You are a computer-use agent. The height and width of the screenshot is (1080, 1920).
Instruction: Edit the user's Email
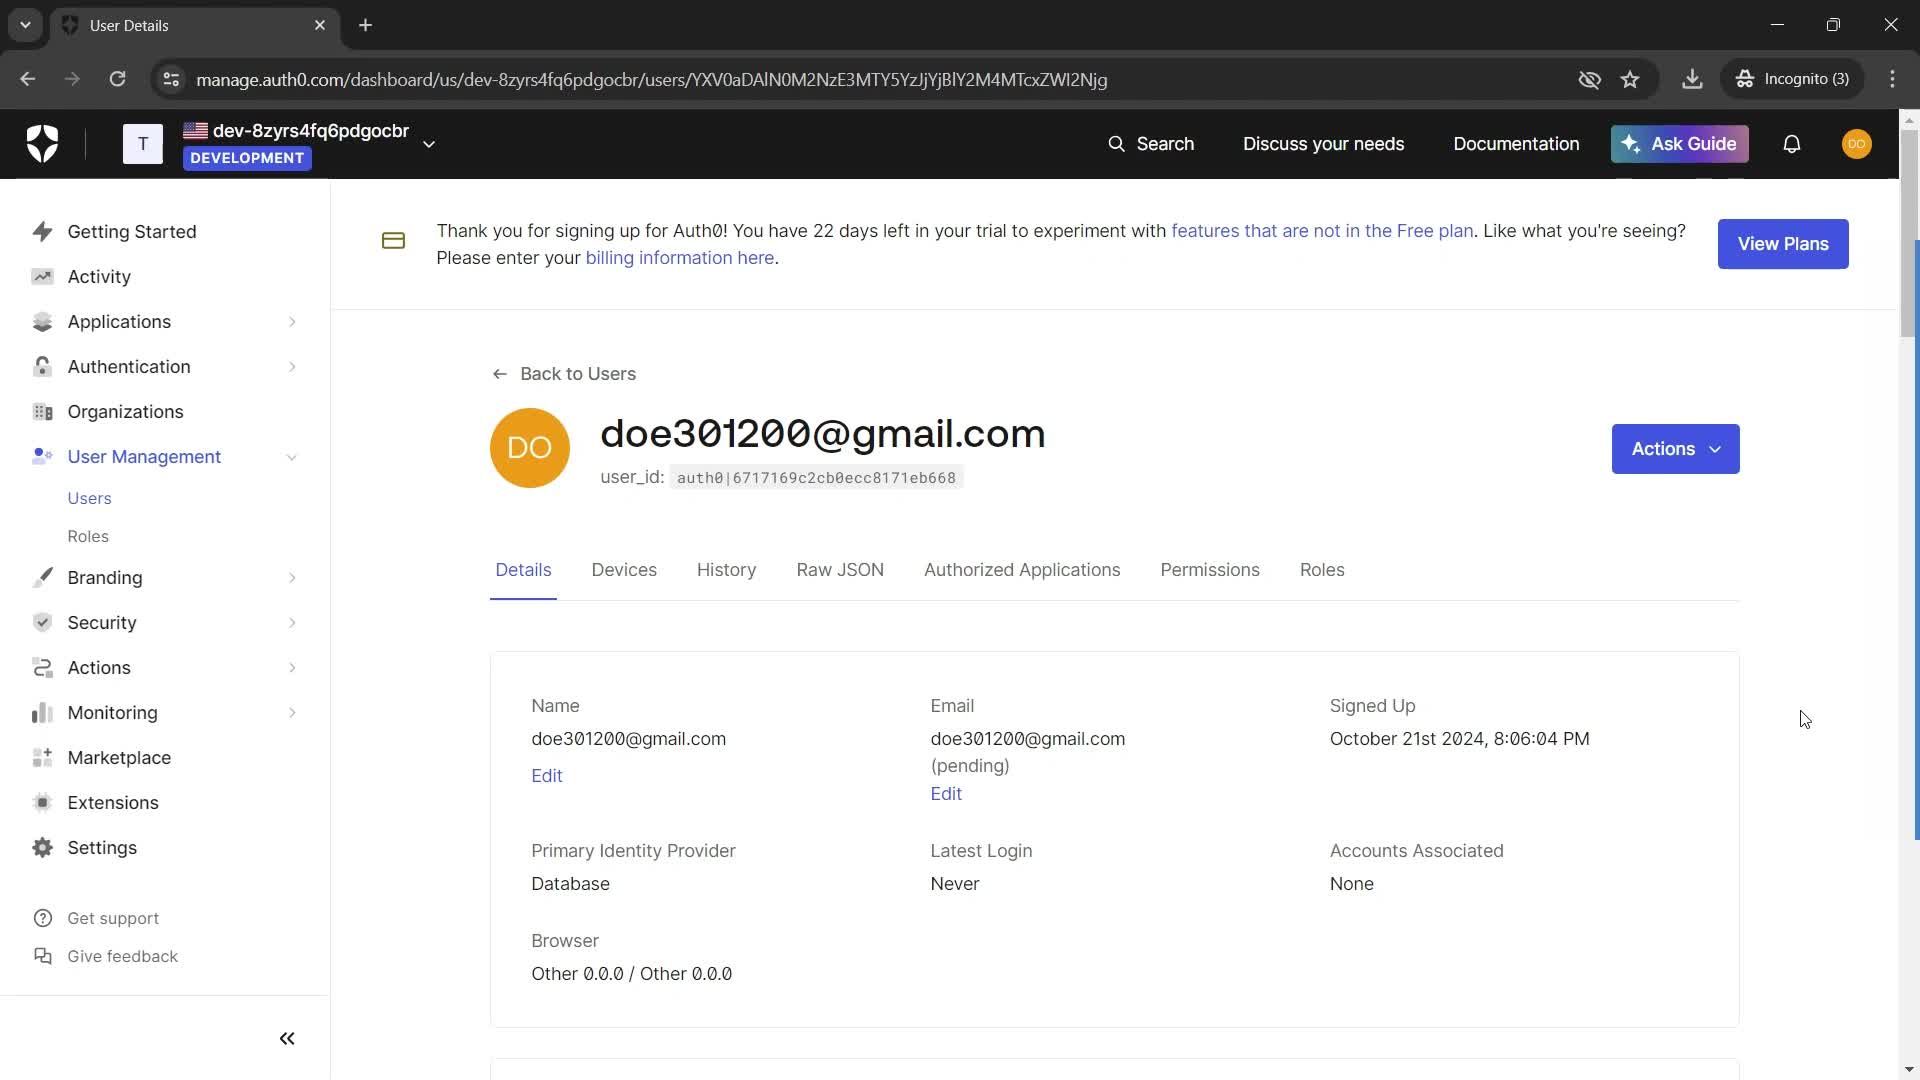click(946, 794)
